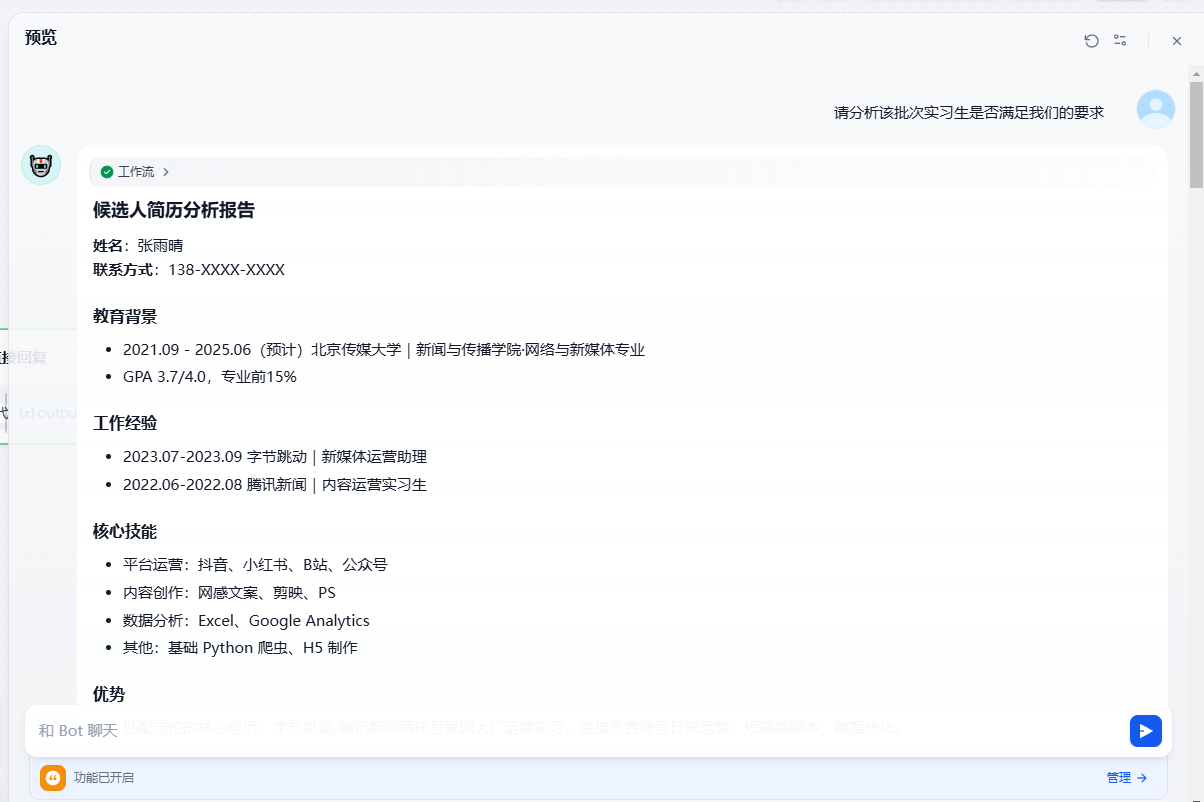Click the vertical scrollbar thumb

click(x=1195, y=135)
